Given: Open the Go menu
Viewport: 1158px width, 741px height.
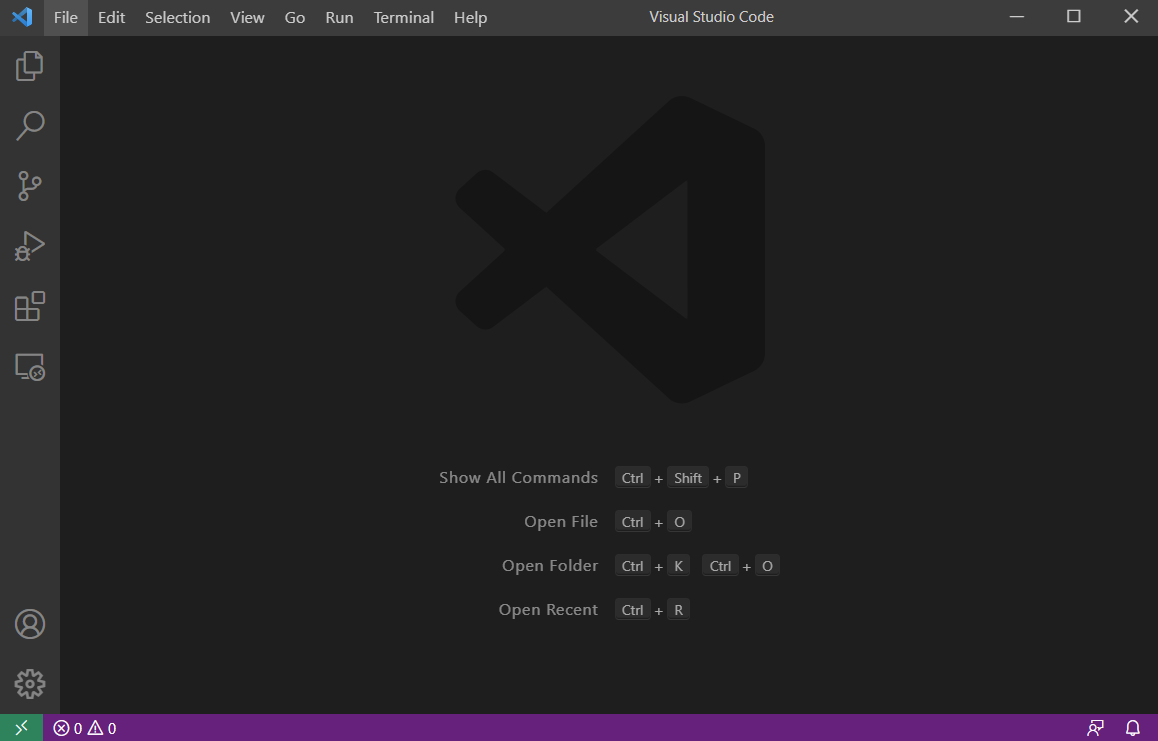Looking at the screenshot, I should click(294, 17).
